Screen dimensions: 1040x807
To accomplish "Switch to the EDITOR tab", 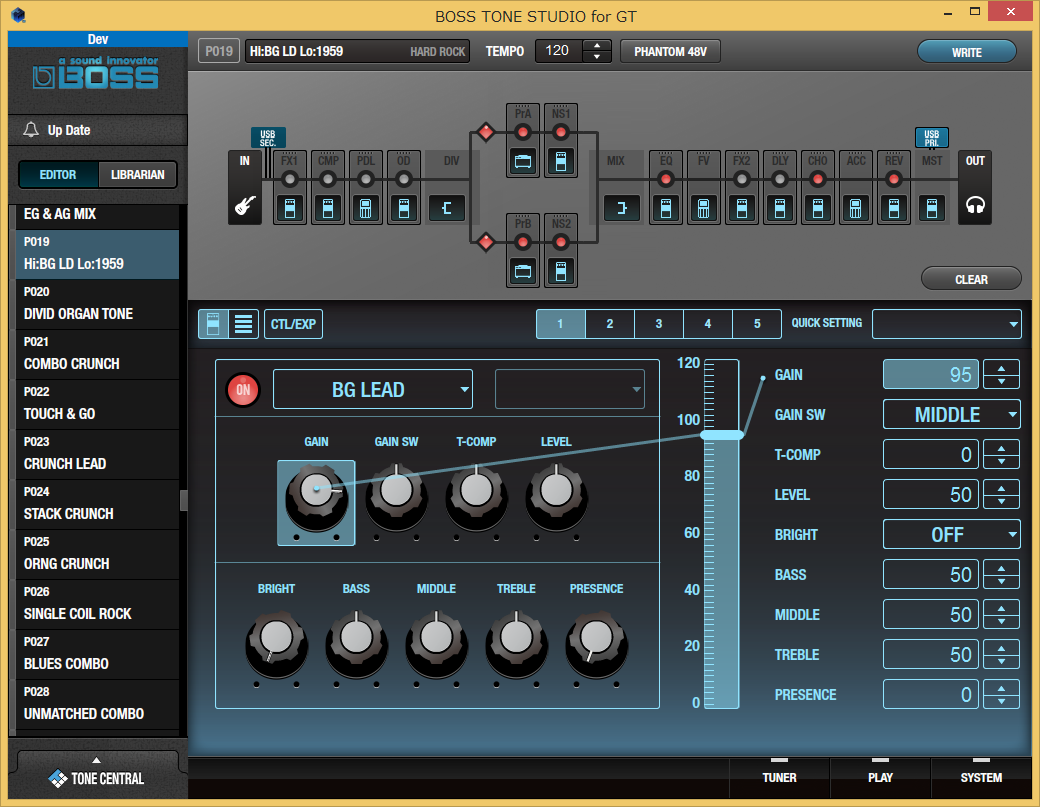I will tap(58, 175).
